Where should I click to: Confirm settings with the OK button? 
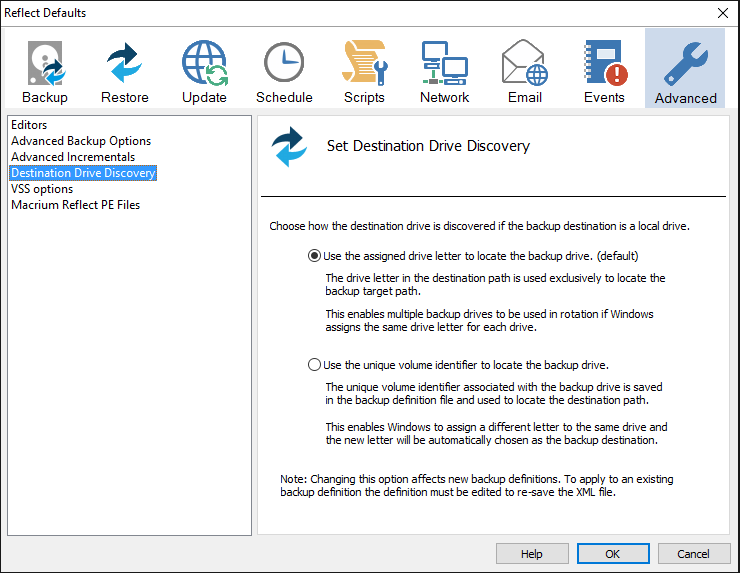(613, 554)
